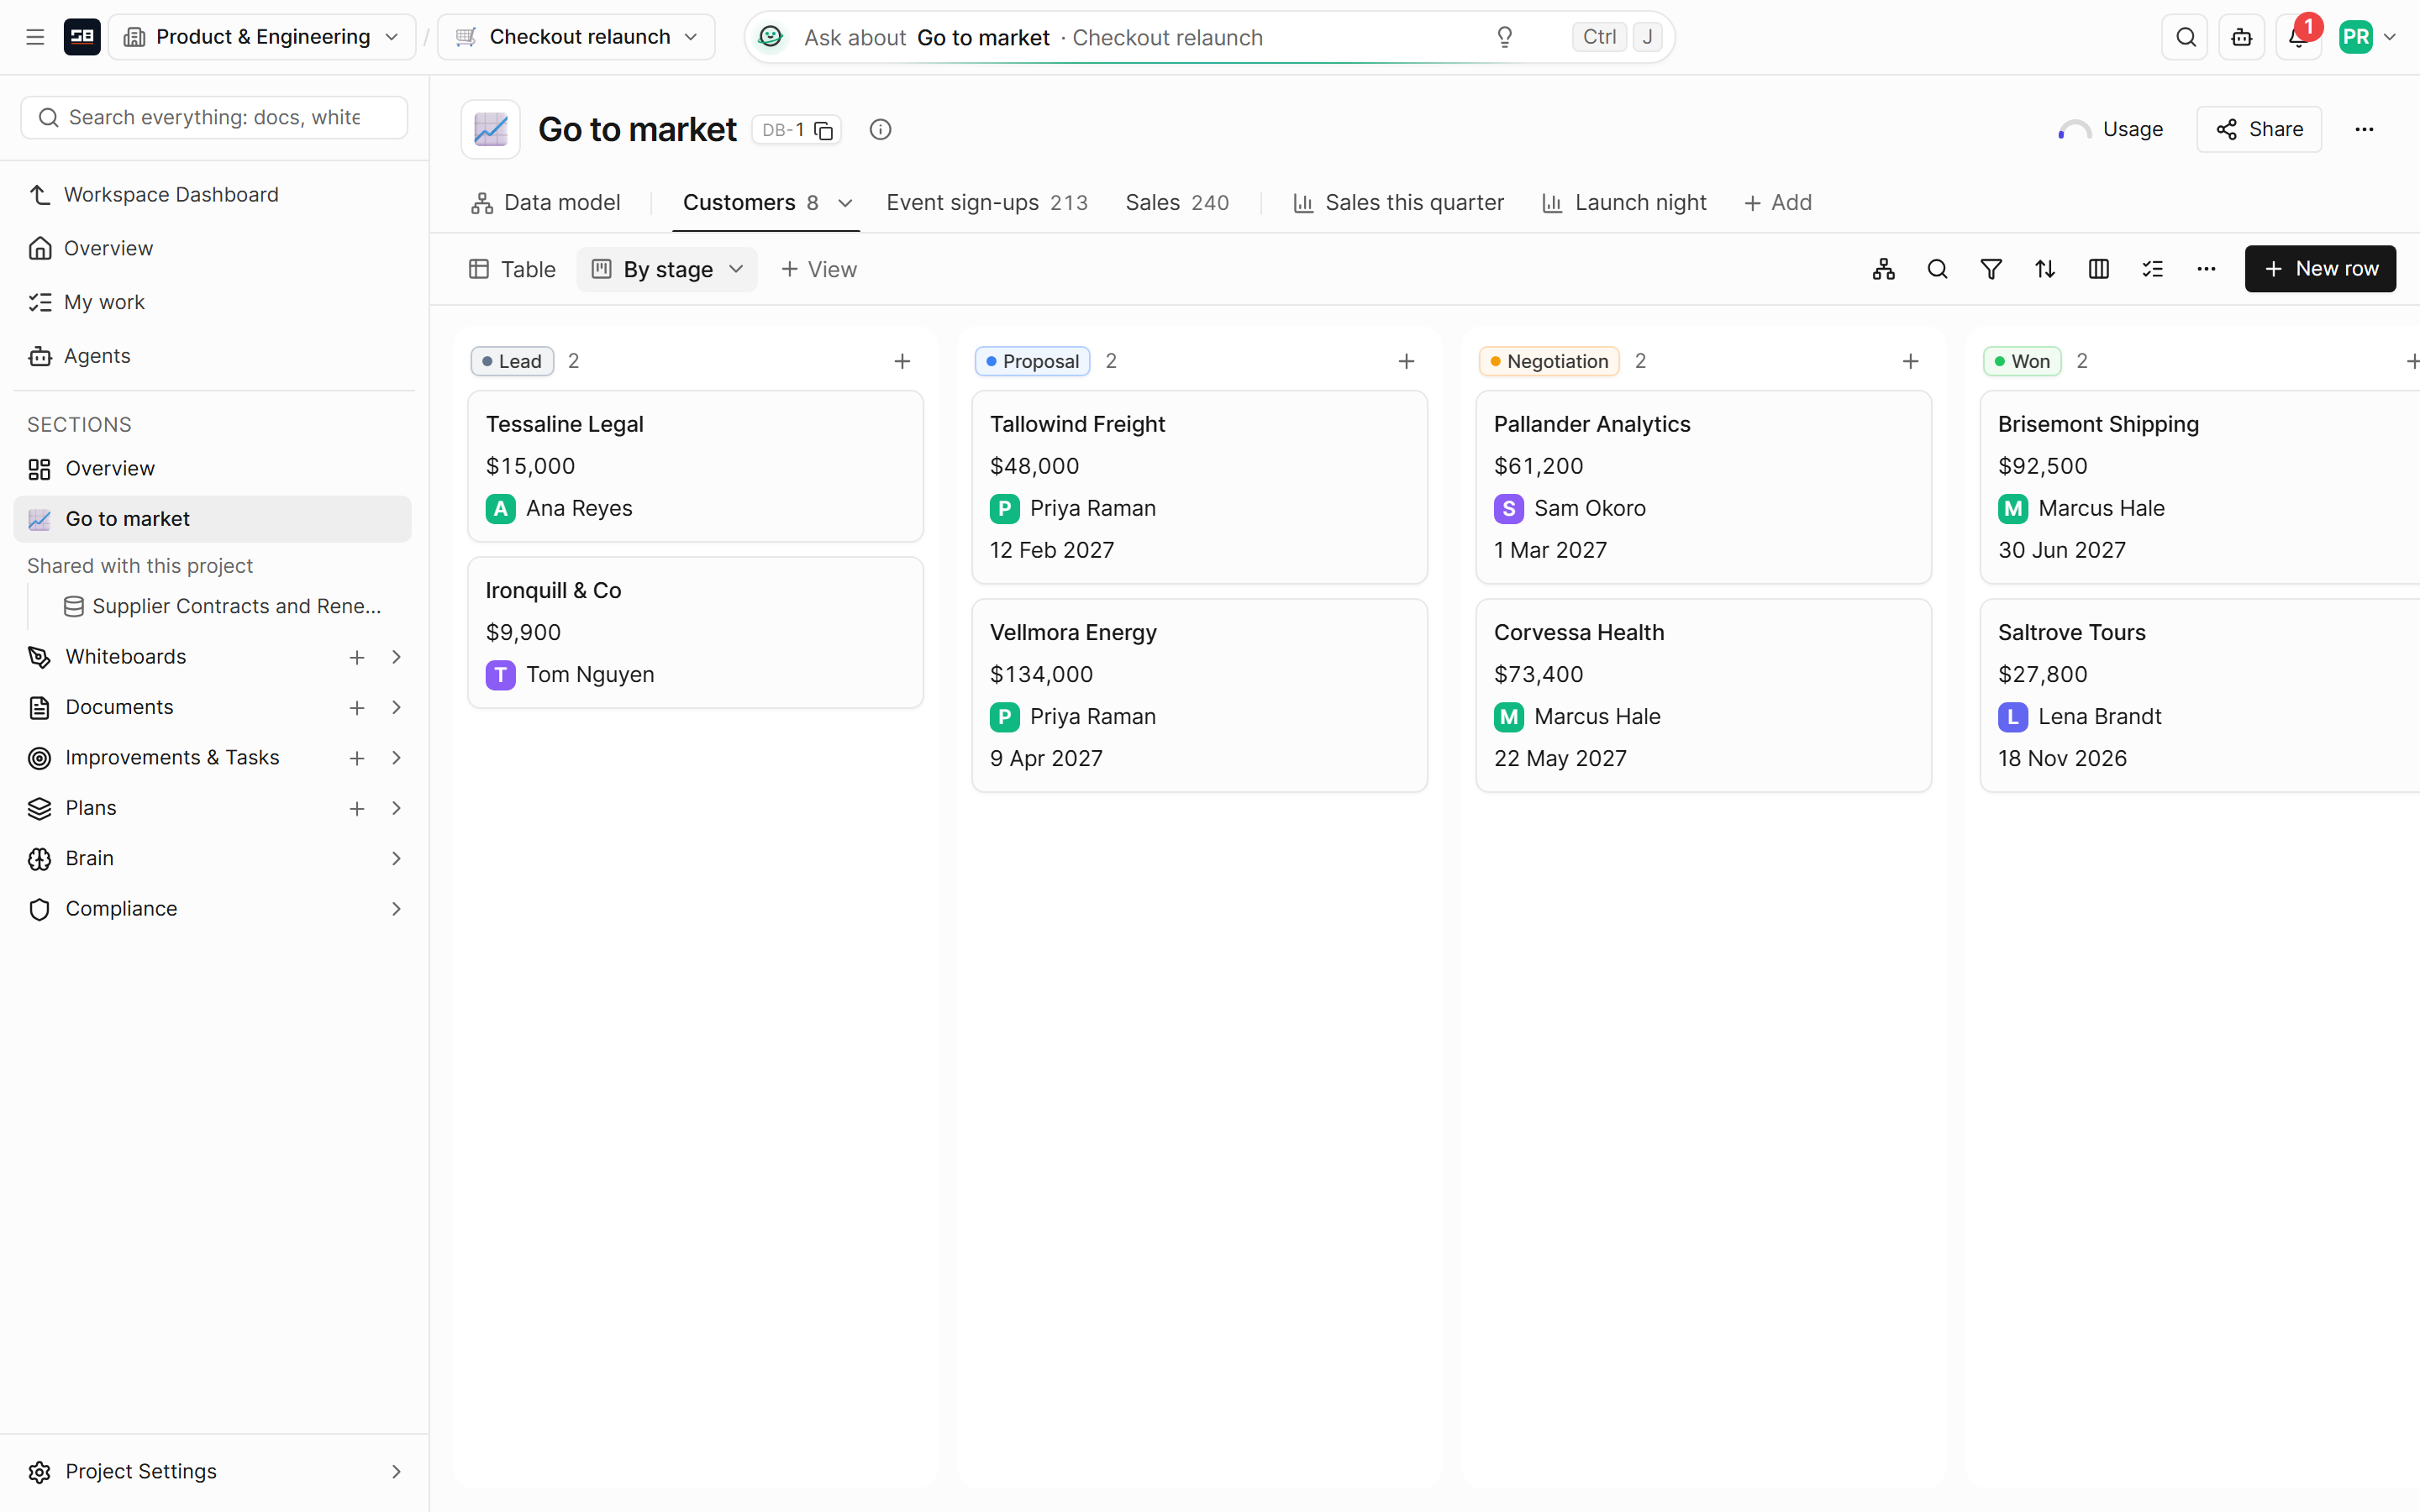
Task: Click the Search everything input field
Action: coord(214,118)
